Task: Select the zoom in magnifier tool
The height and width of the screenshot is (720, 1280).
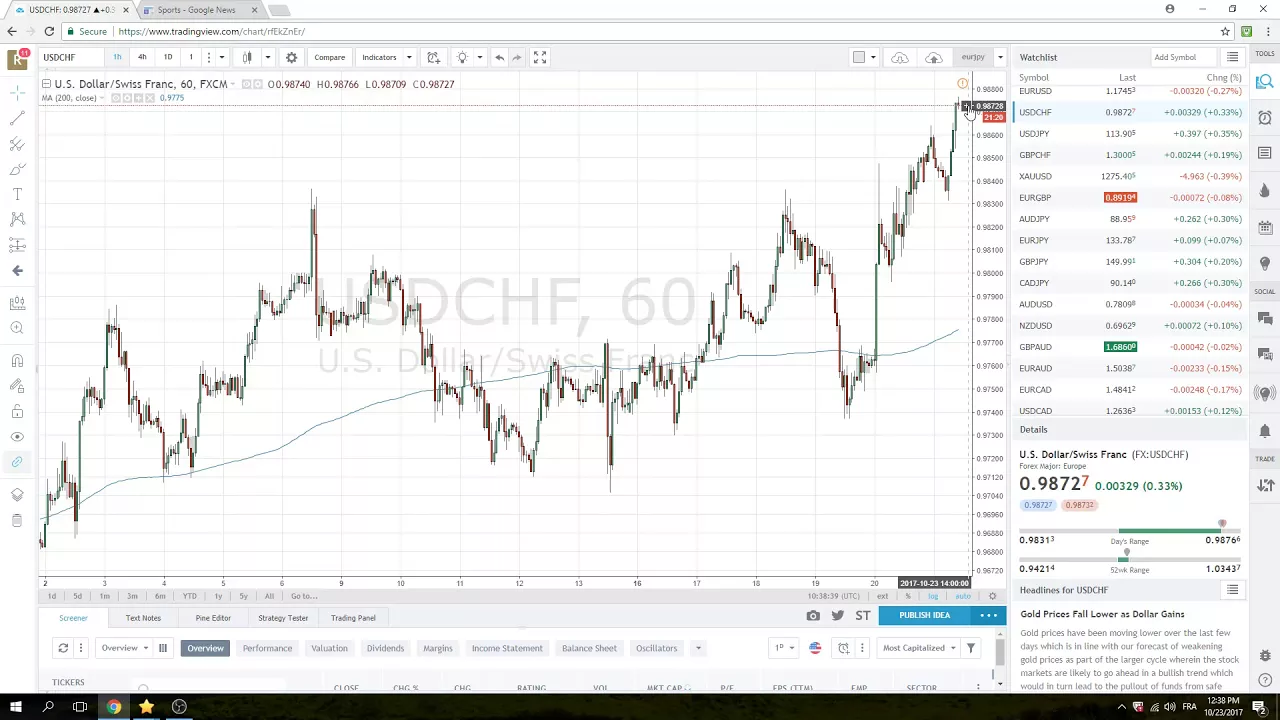Action: pos(17,328)
